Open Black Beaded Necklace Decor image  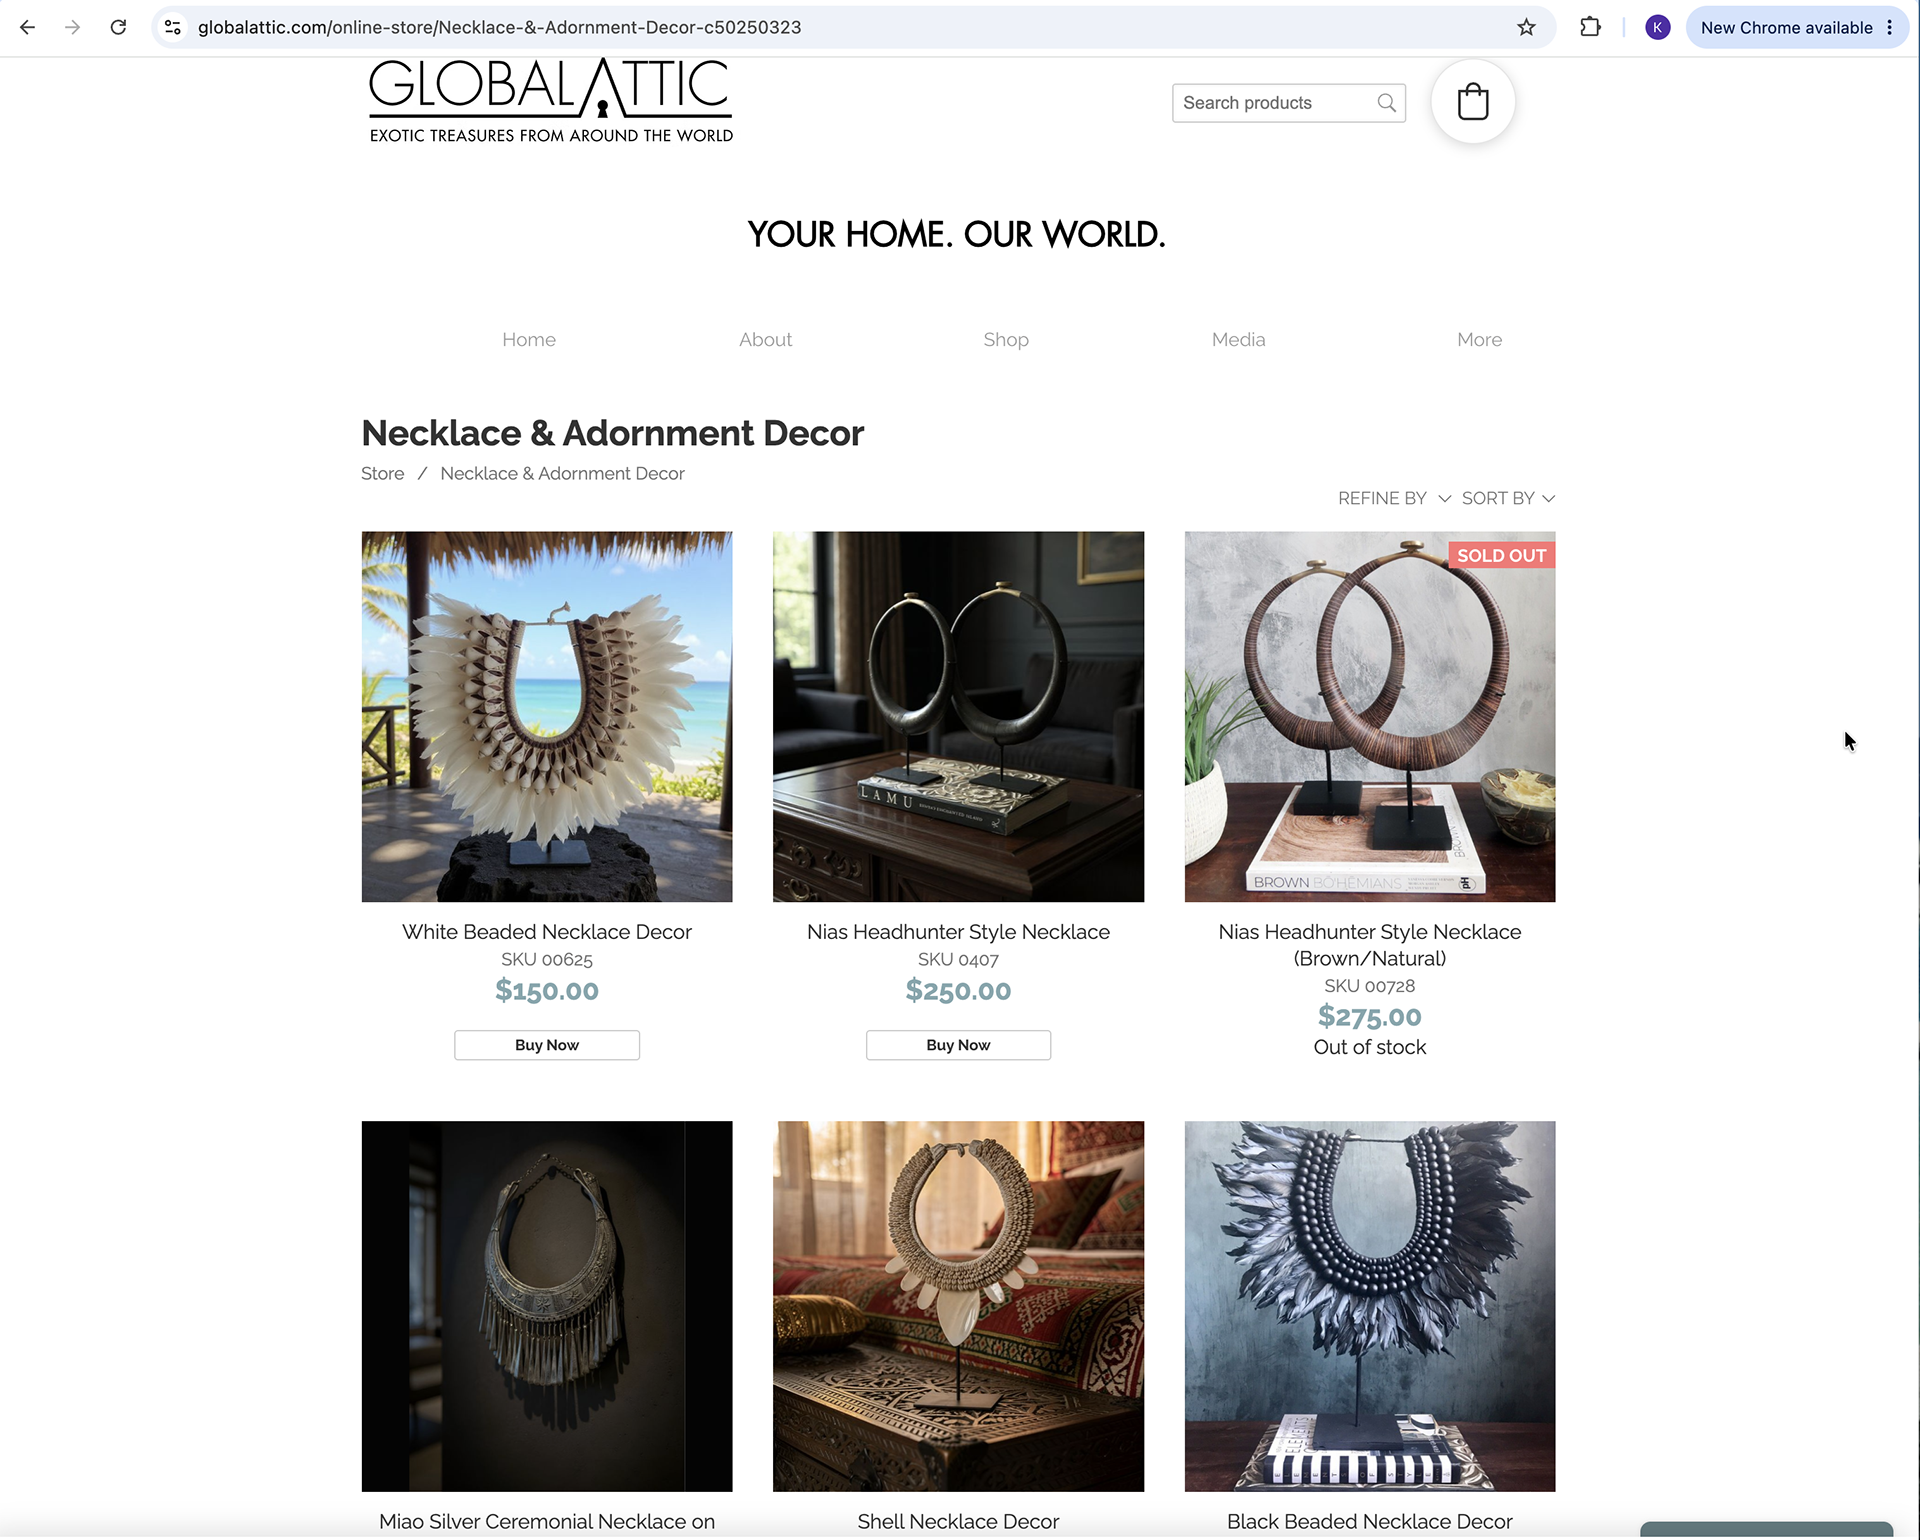tap(1370, 1306)
